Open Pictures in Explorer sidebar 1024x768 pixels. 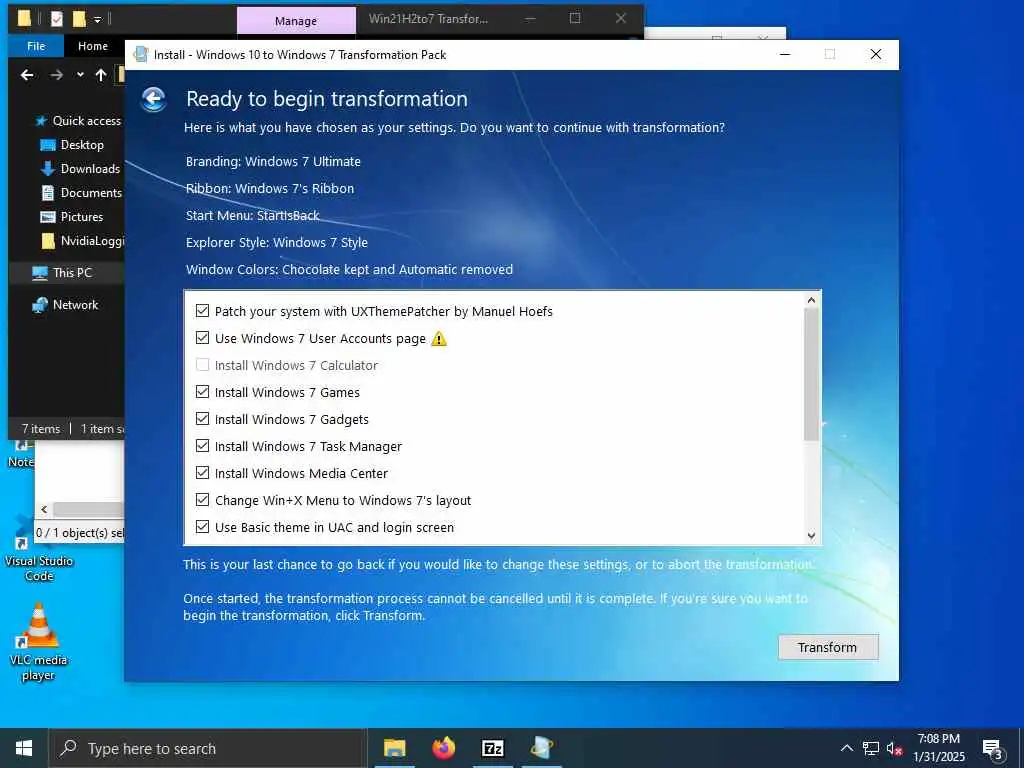(72, 217)
